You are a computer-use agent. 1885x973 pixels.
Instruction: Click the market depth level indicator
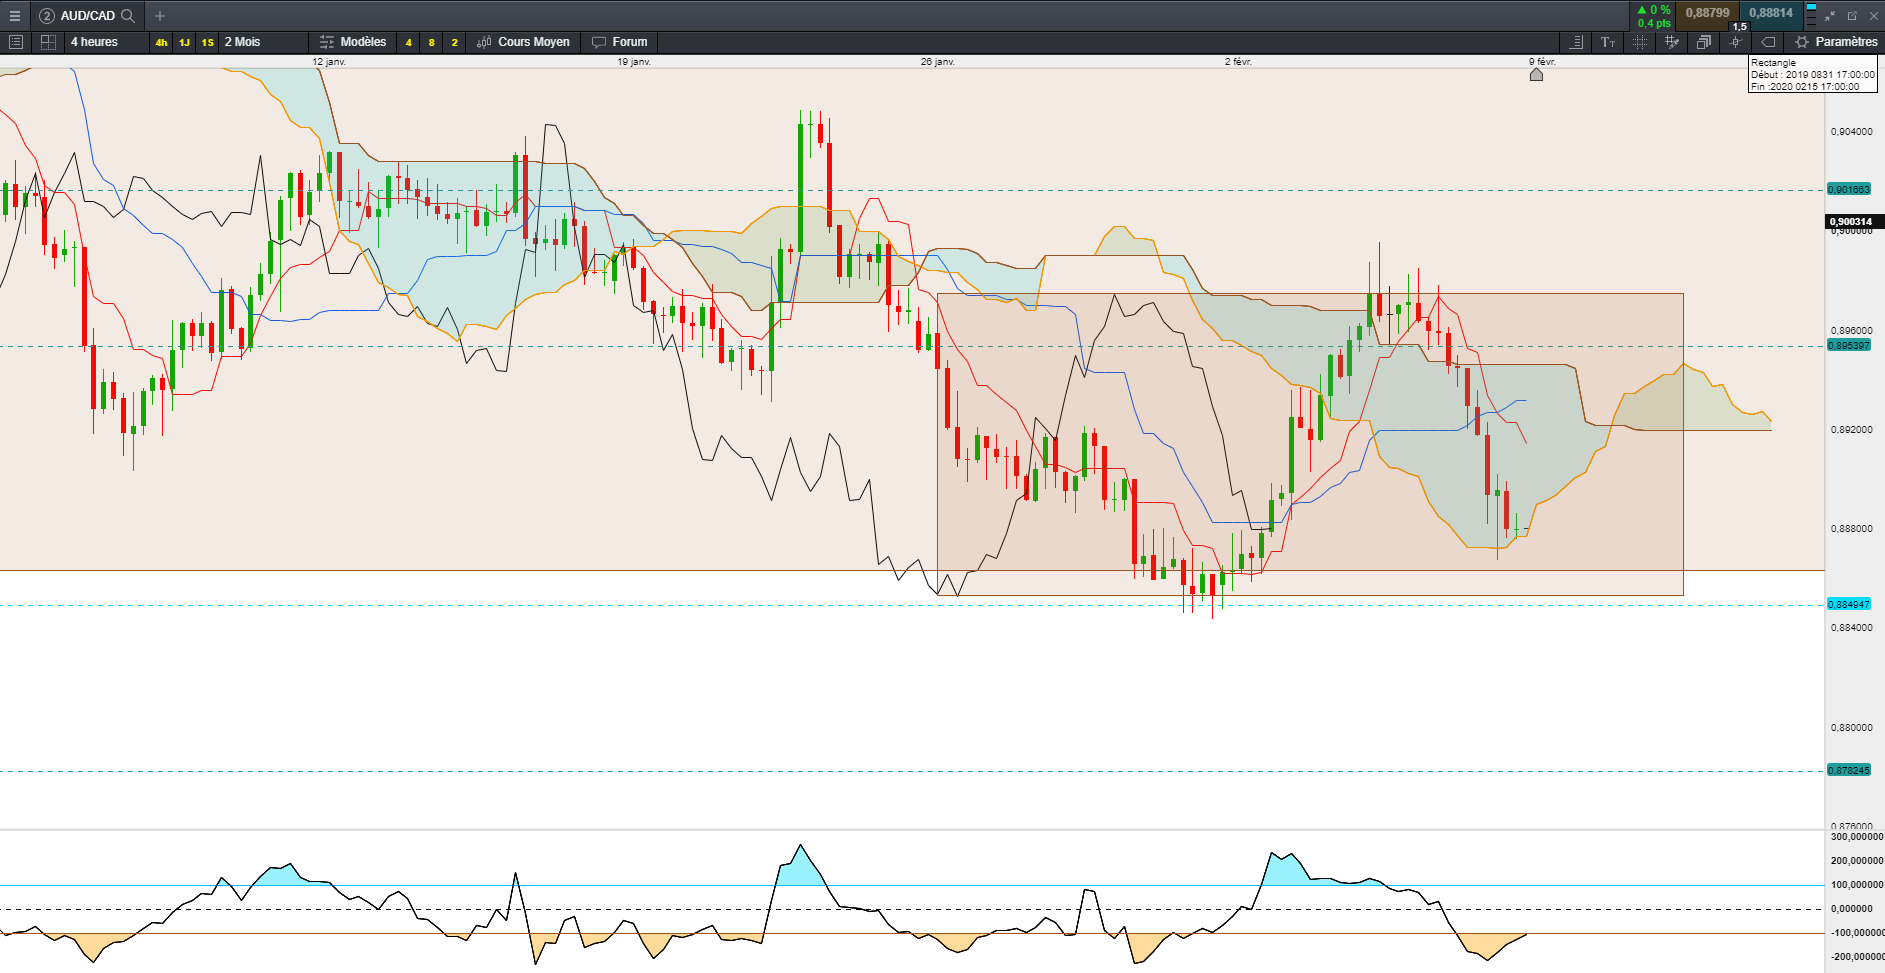click(1811, 15)
